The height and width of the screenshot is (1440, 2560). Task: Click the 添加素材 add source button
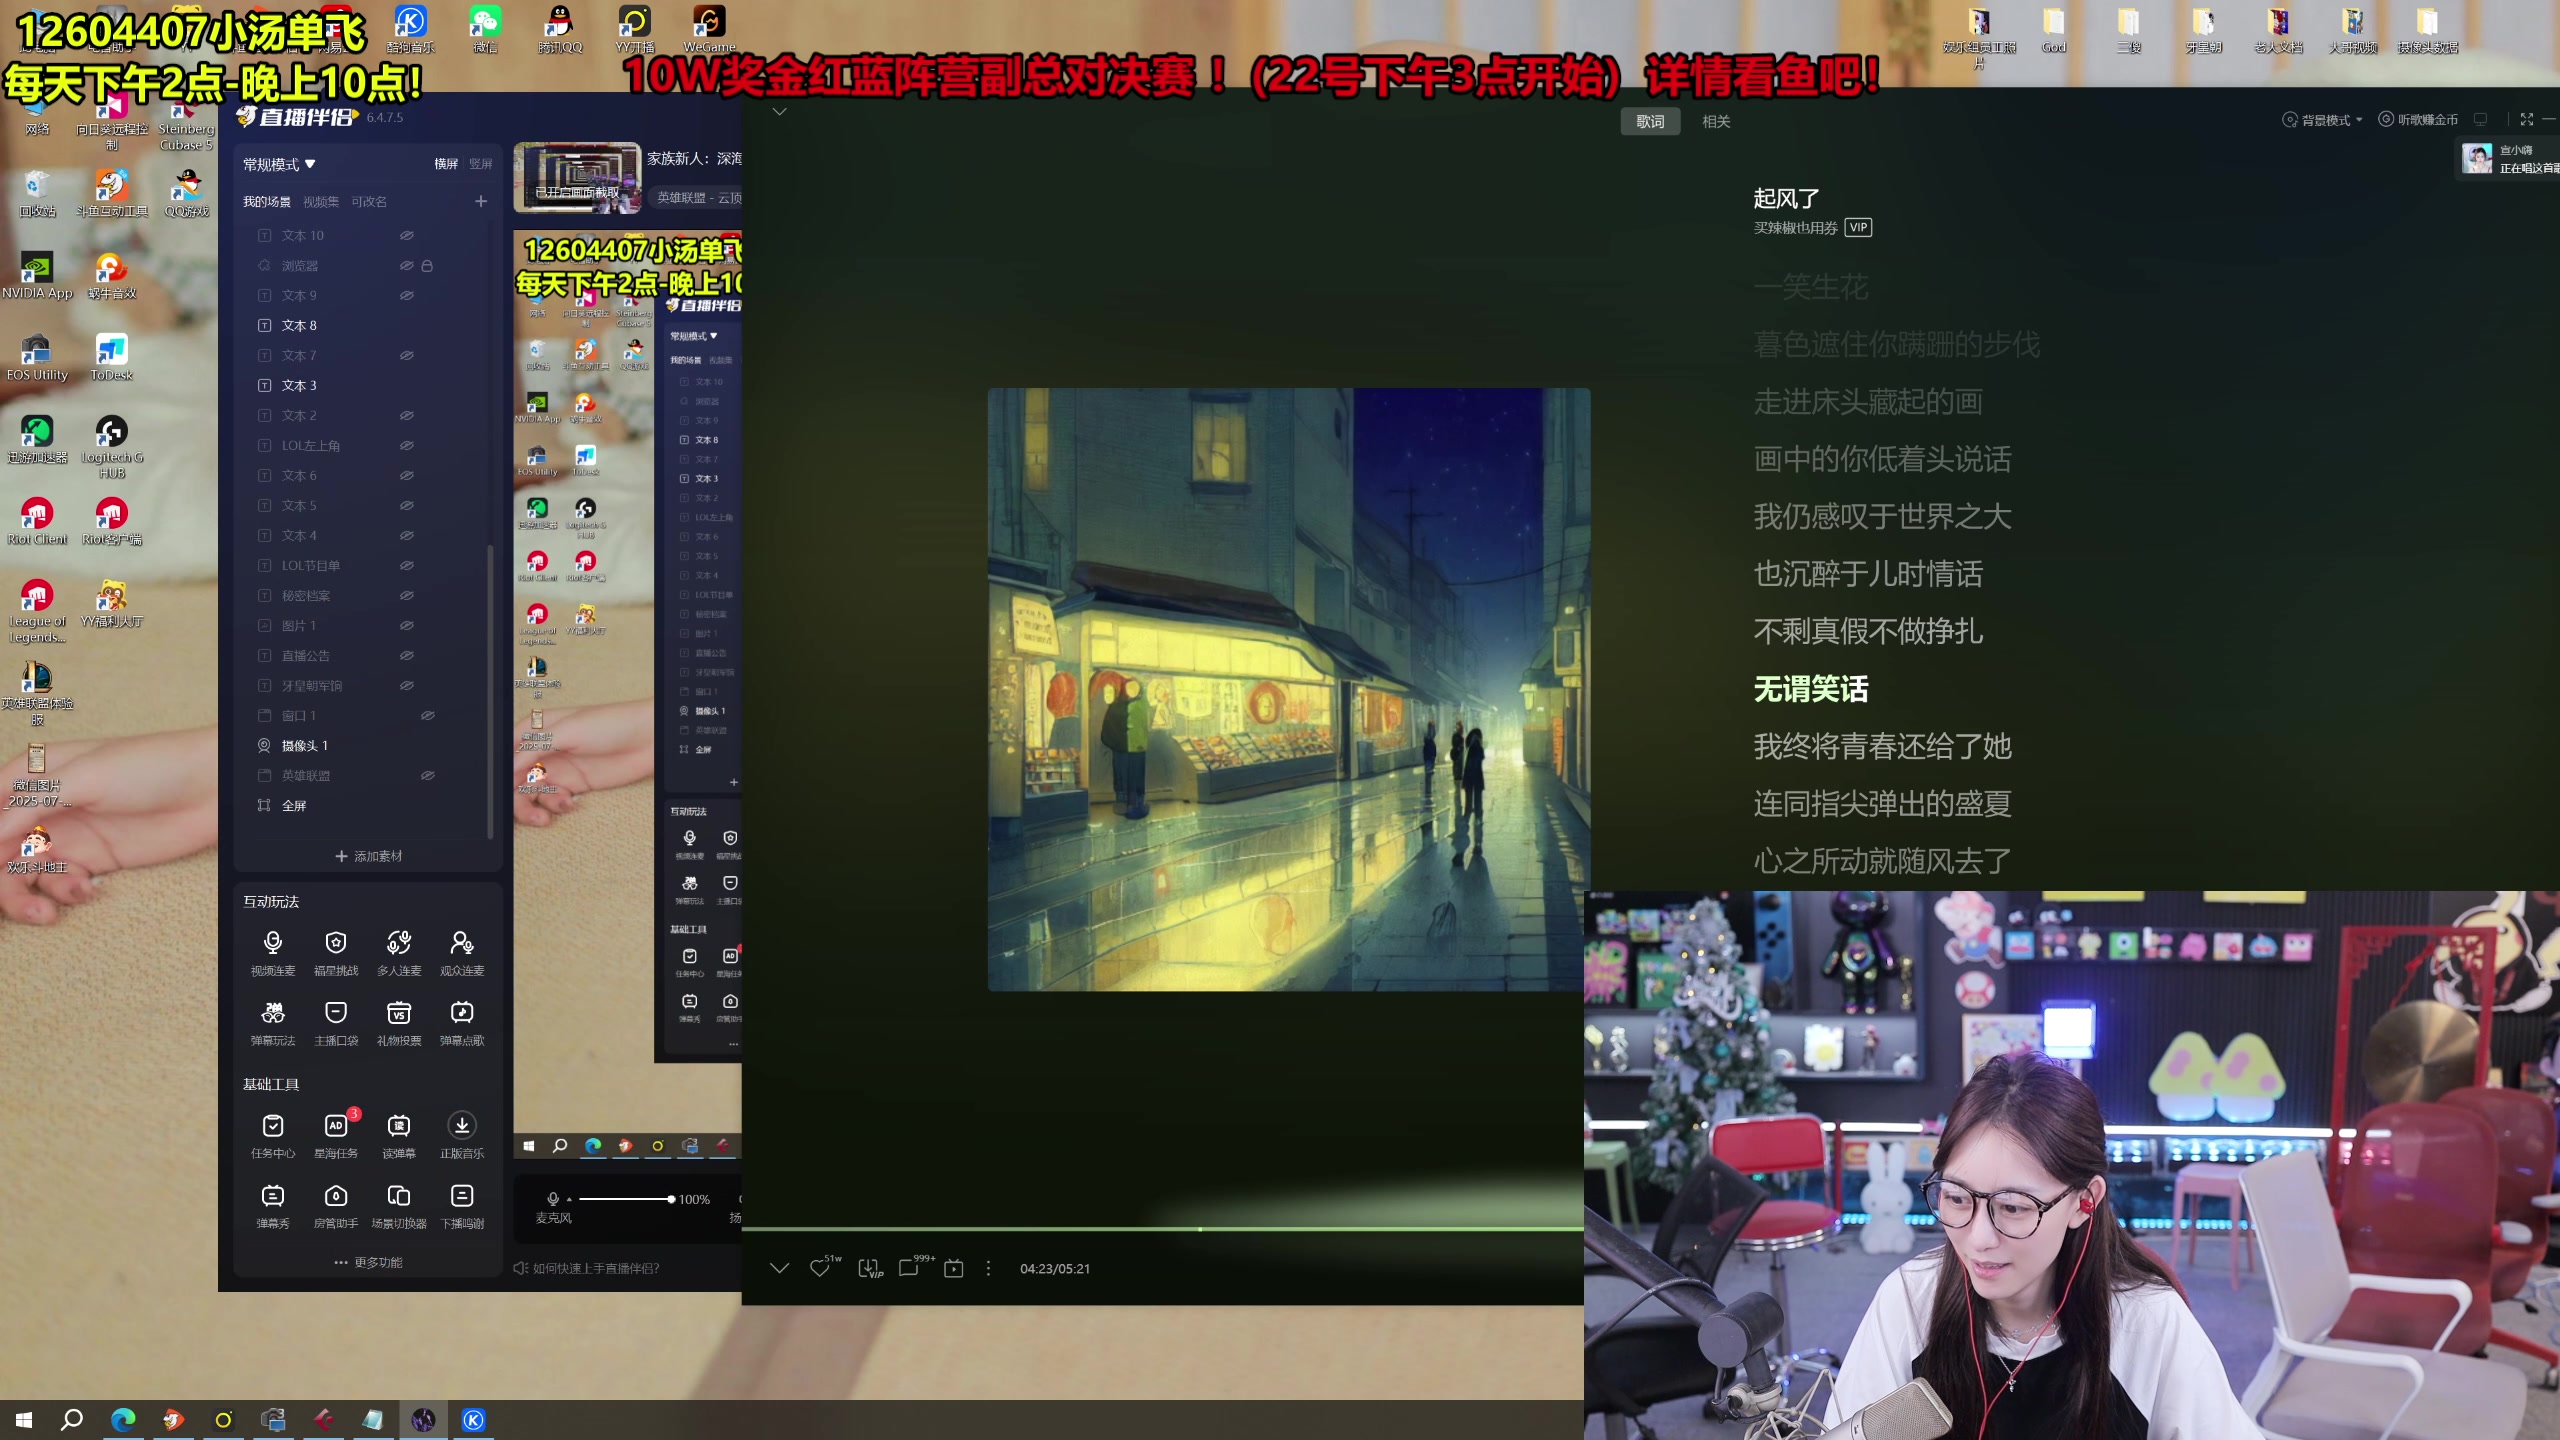pyautogui.click(x=368, y=856)
